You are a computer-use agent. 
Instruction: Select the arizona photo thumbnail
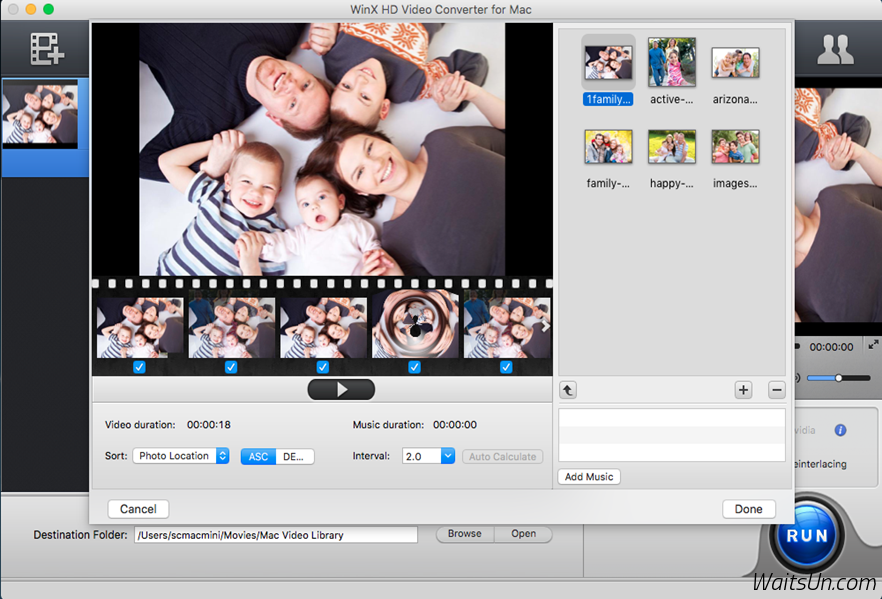(735, 62)
